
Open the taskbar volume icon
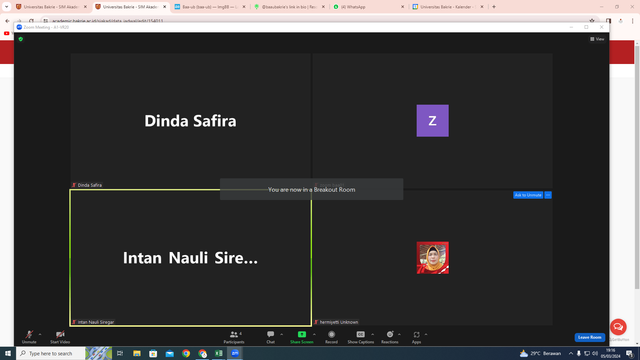click(595, 353)
